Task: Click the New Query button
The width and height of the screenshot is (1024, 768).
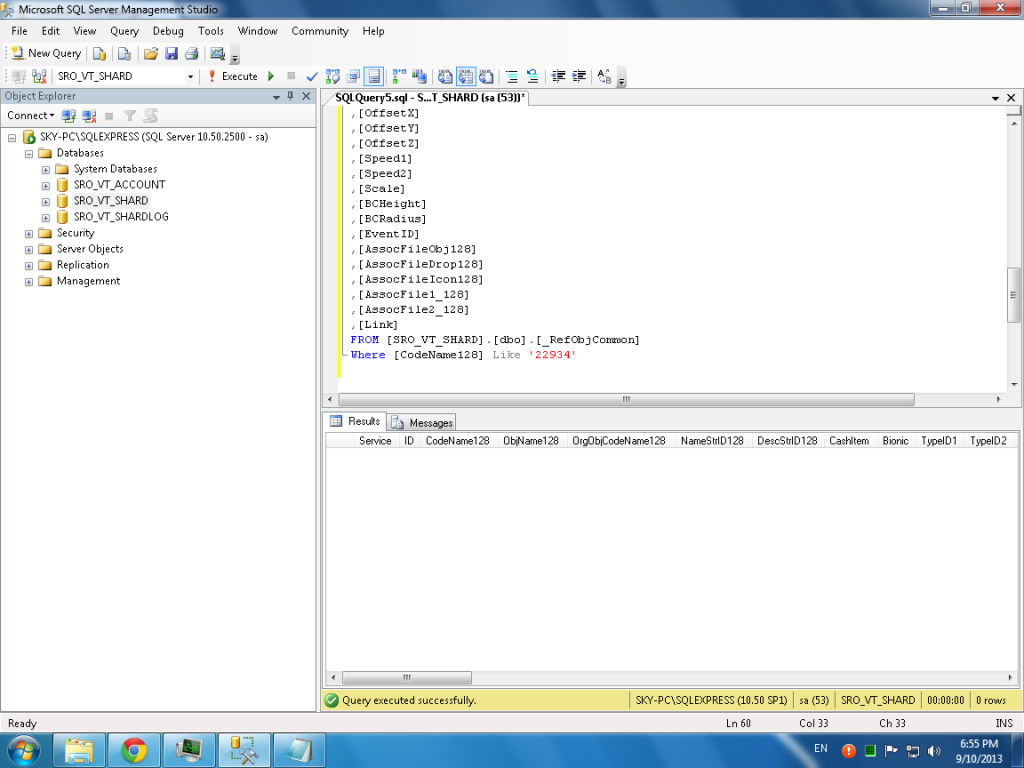Action: coord(46,54)
